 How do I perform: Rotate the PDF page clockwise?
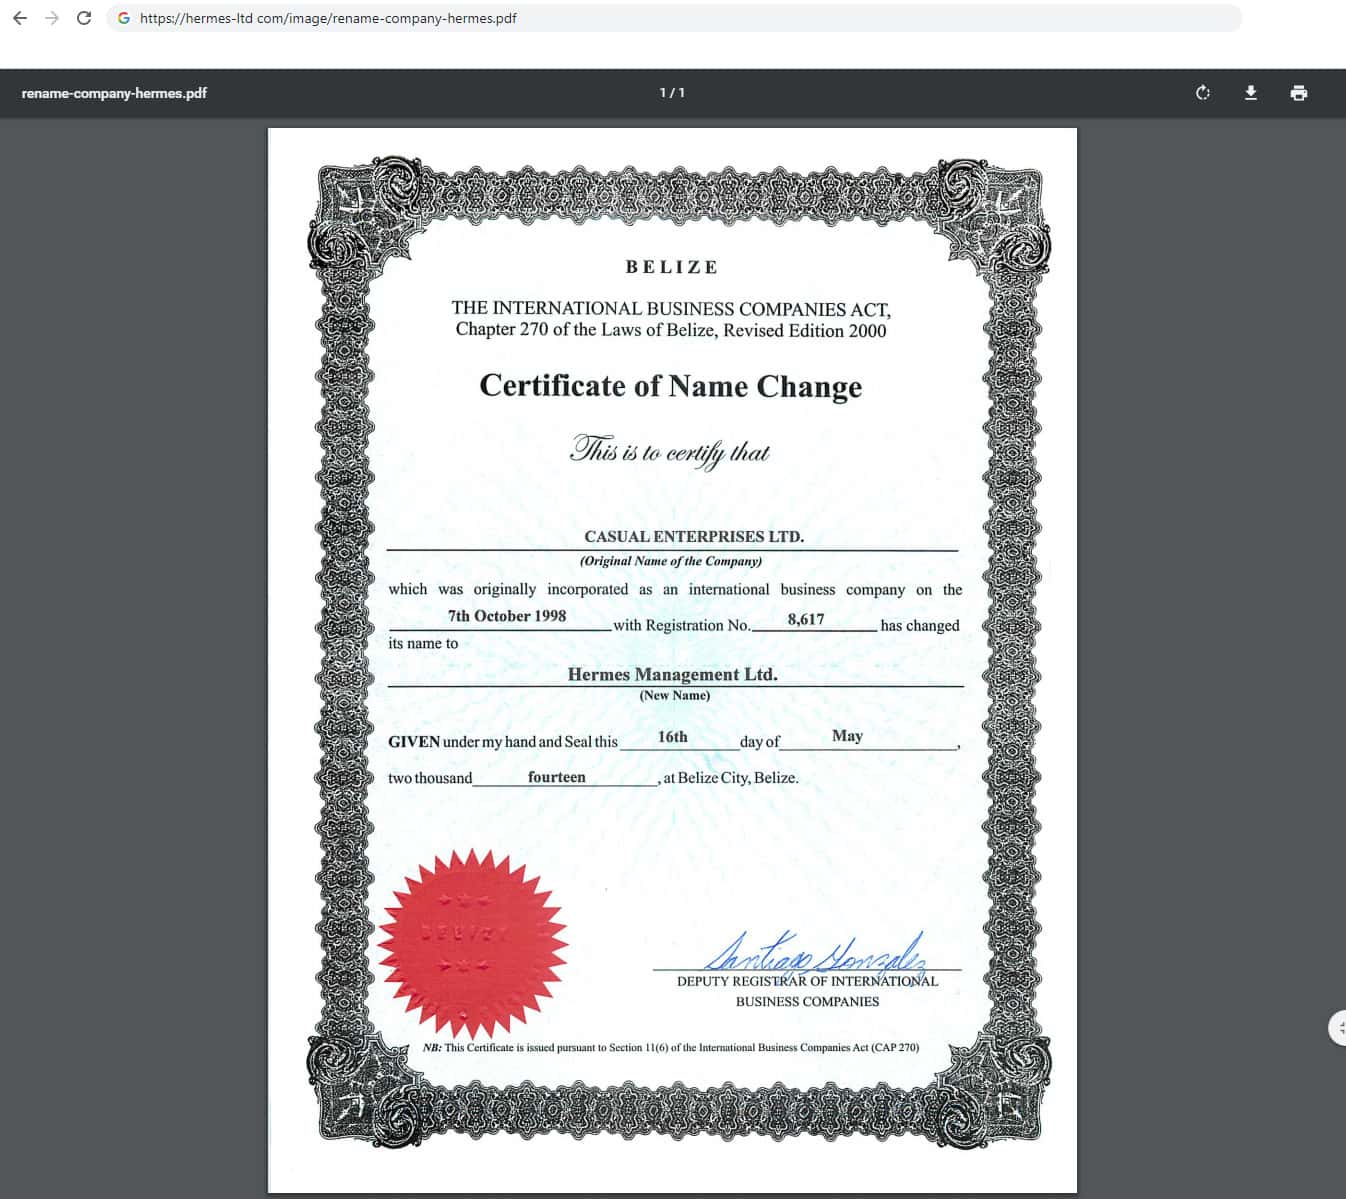coord(1203,93)
